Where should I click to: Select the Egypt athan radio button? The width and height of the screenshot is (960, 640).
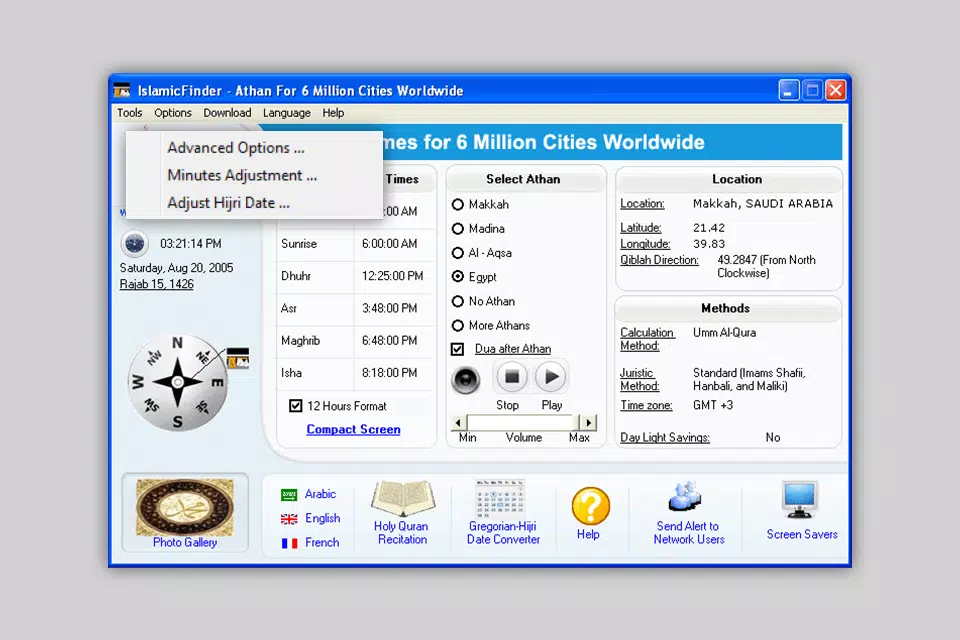click(457, 277)
